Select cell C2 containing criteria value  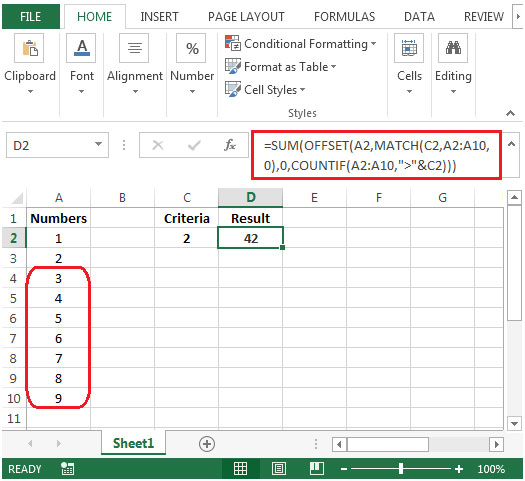coord(186,238)
